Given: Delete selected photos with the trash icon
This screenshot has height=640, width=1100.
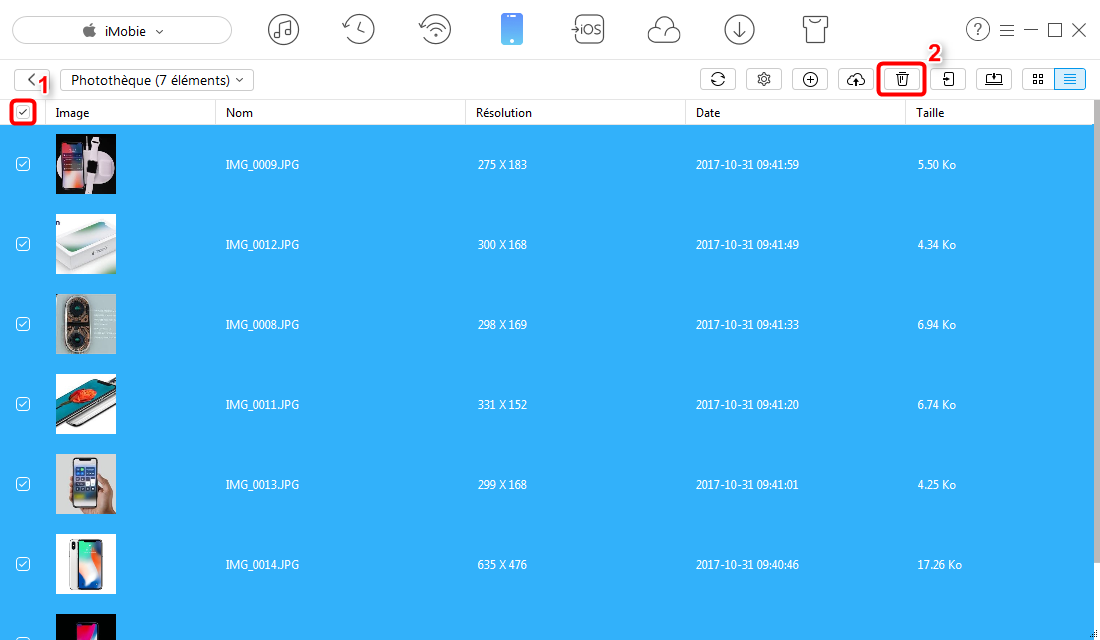Looking at the screenshot, I should click(902, 79).
